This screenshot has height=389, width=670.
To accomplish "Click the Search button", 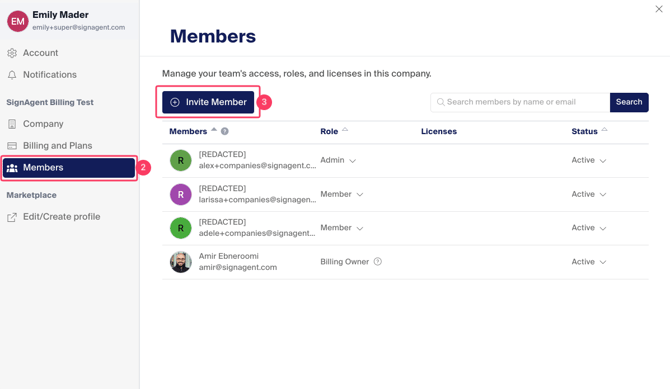I will 629,102.
